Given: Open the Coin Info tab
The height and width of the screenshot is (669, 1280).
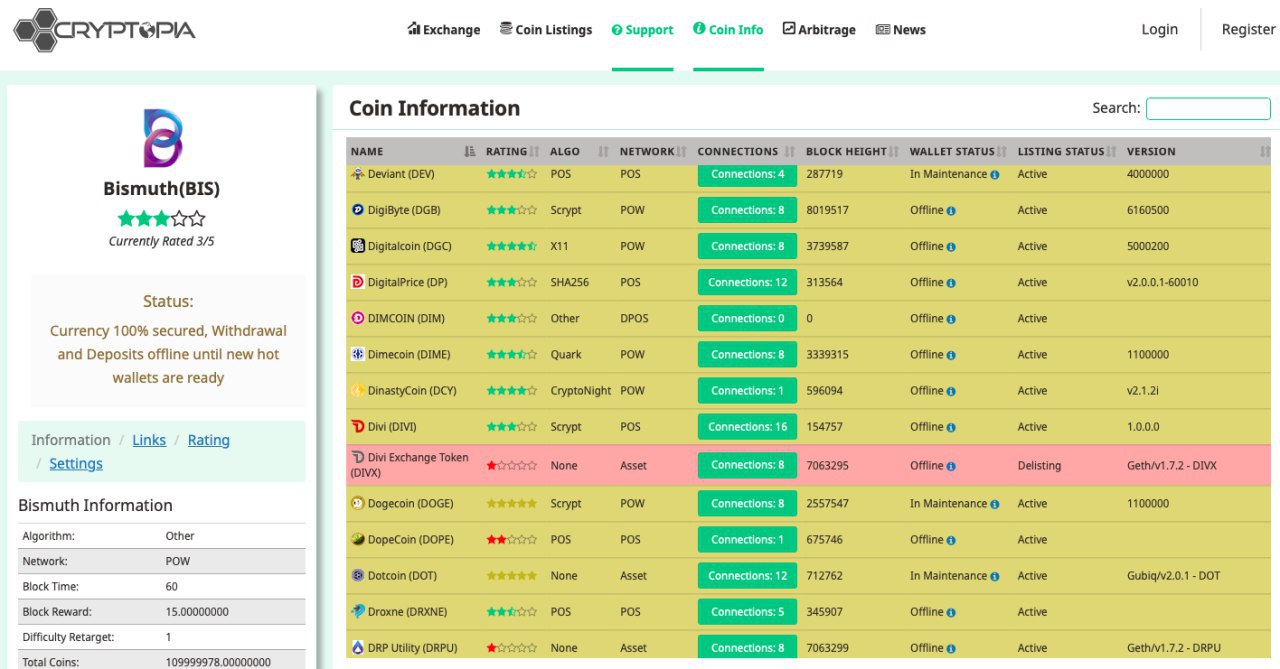Looking at the screenshot, I should 728,30.
